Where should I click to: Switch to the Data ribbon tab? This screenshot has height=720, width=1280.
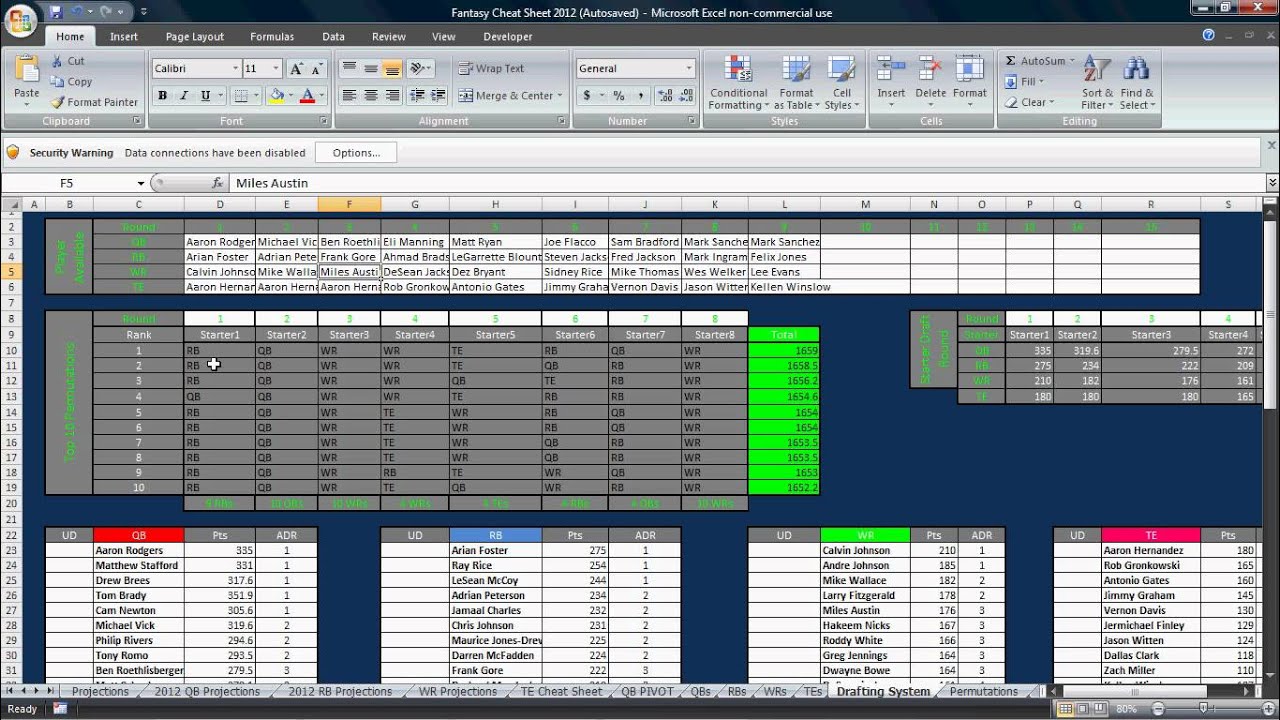333,36
